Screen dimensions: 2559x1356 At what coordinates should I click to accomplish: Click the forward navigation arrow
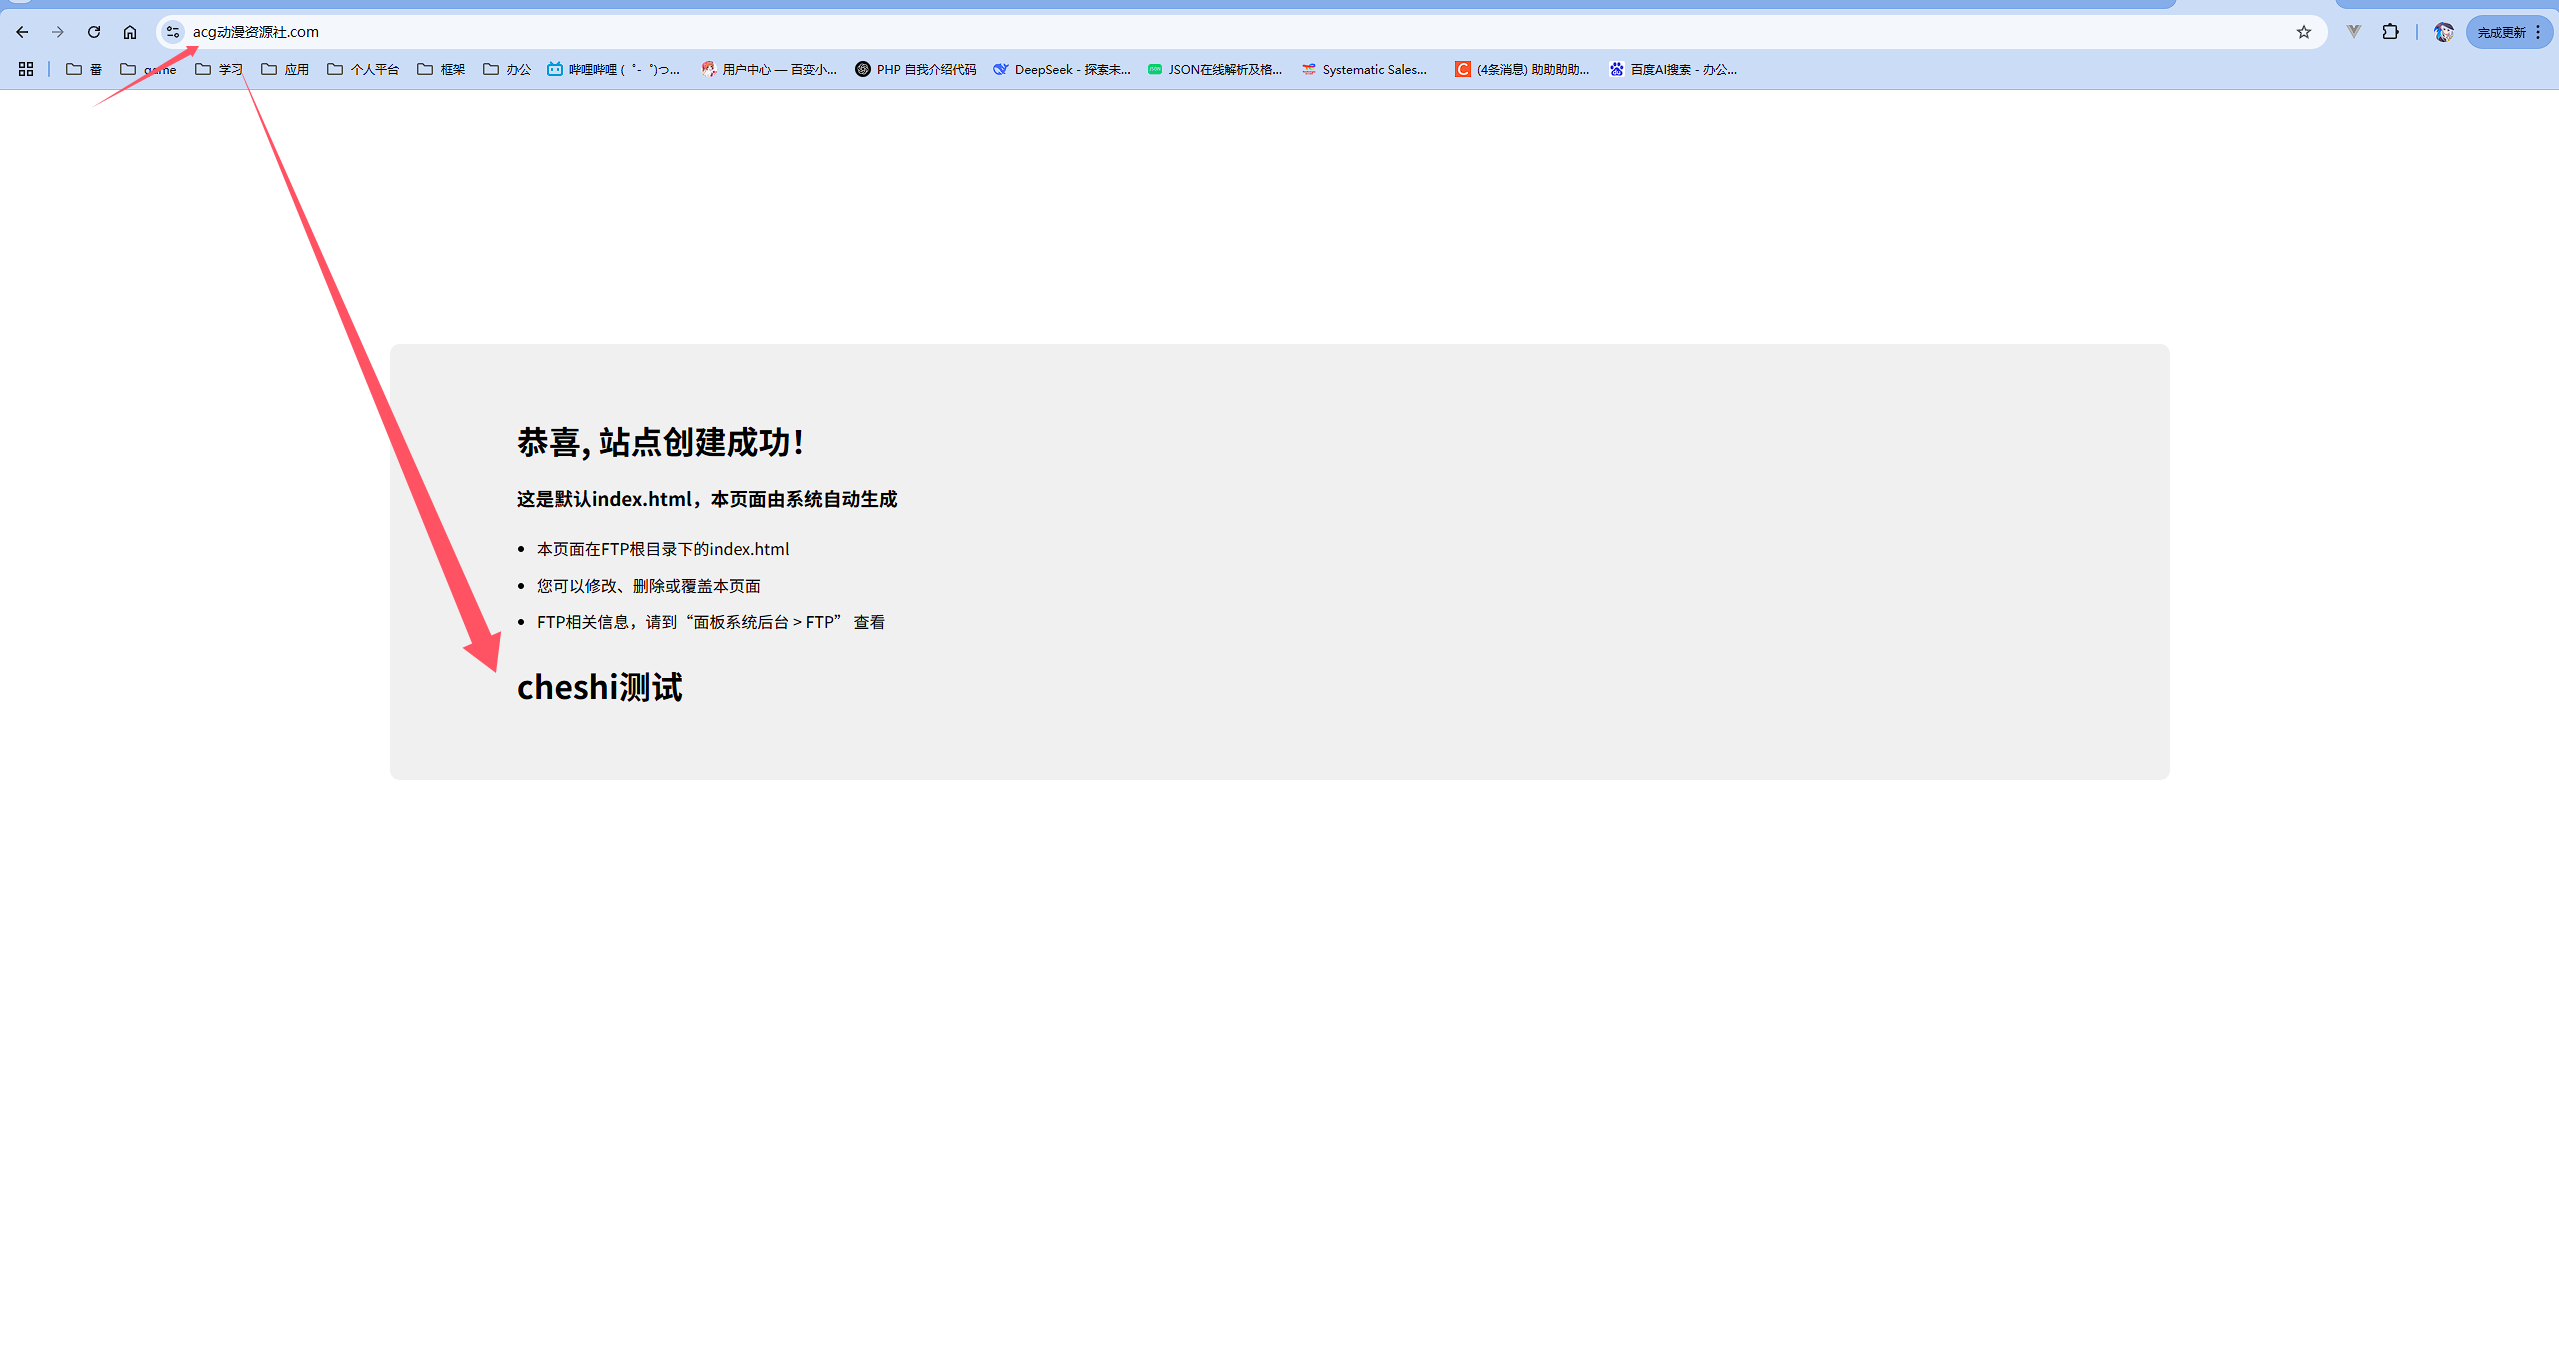pos(58,32)
